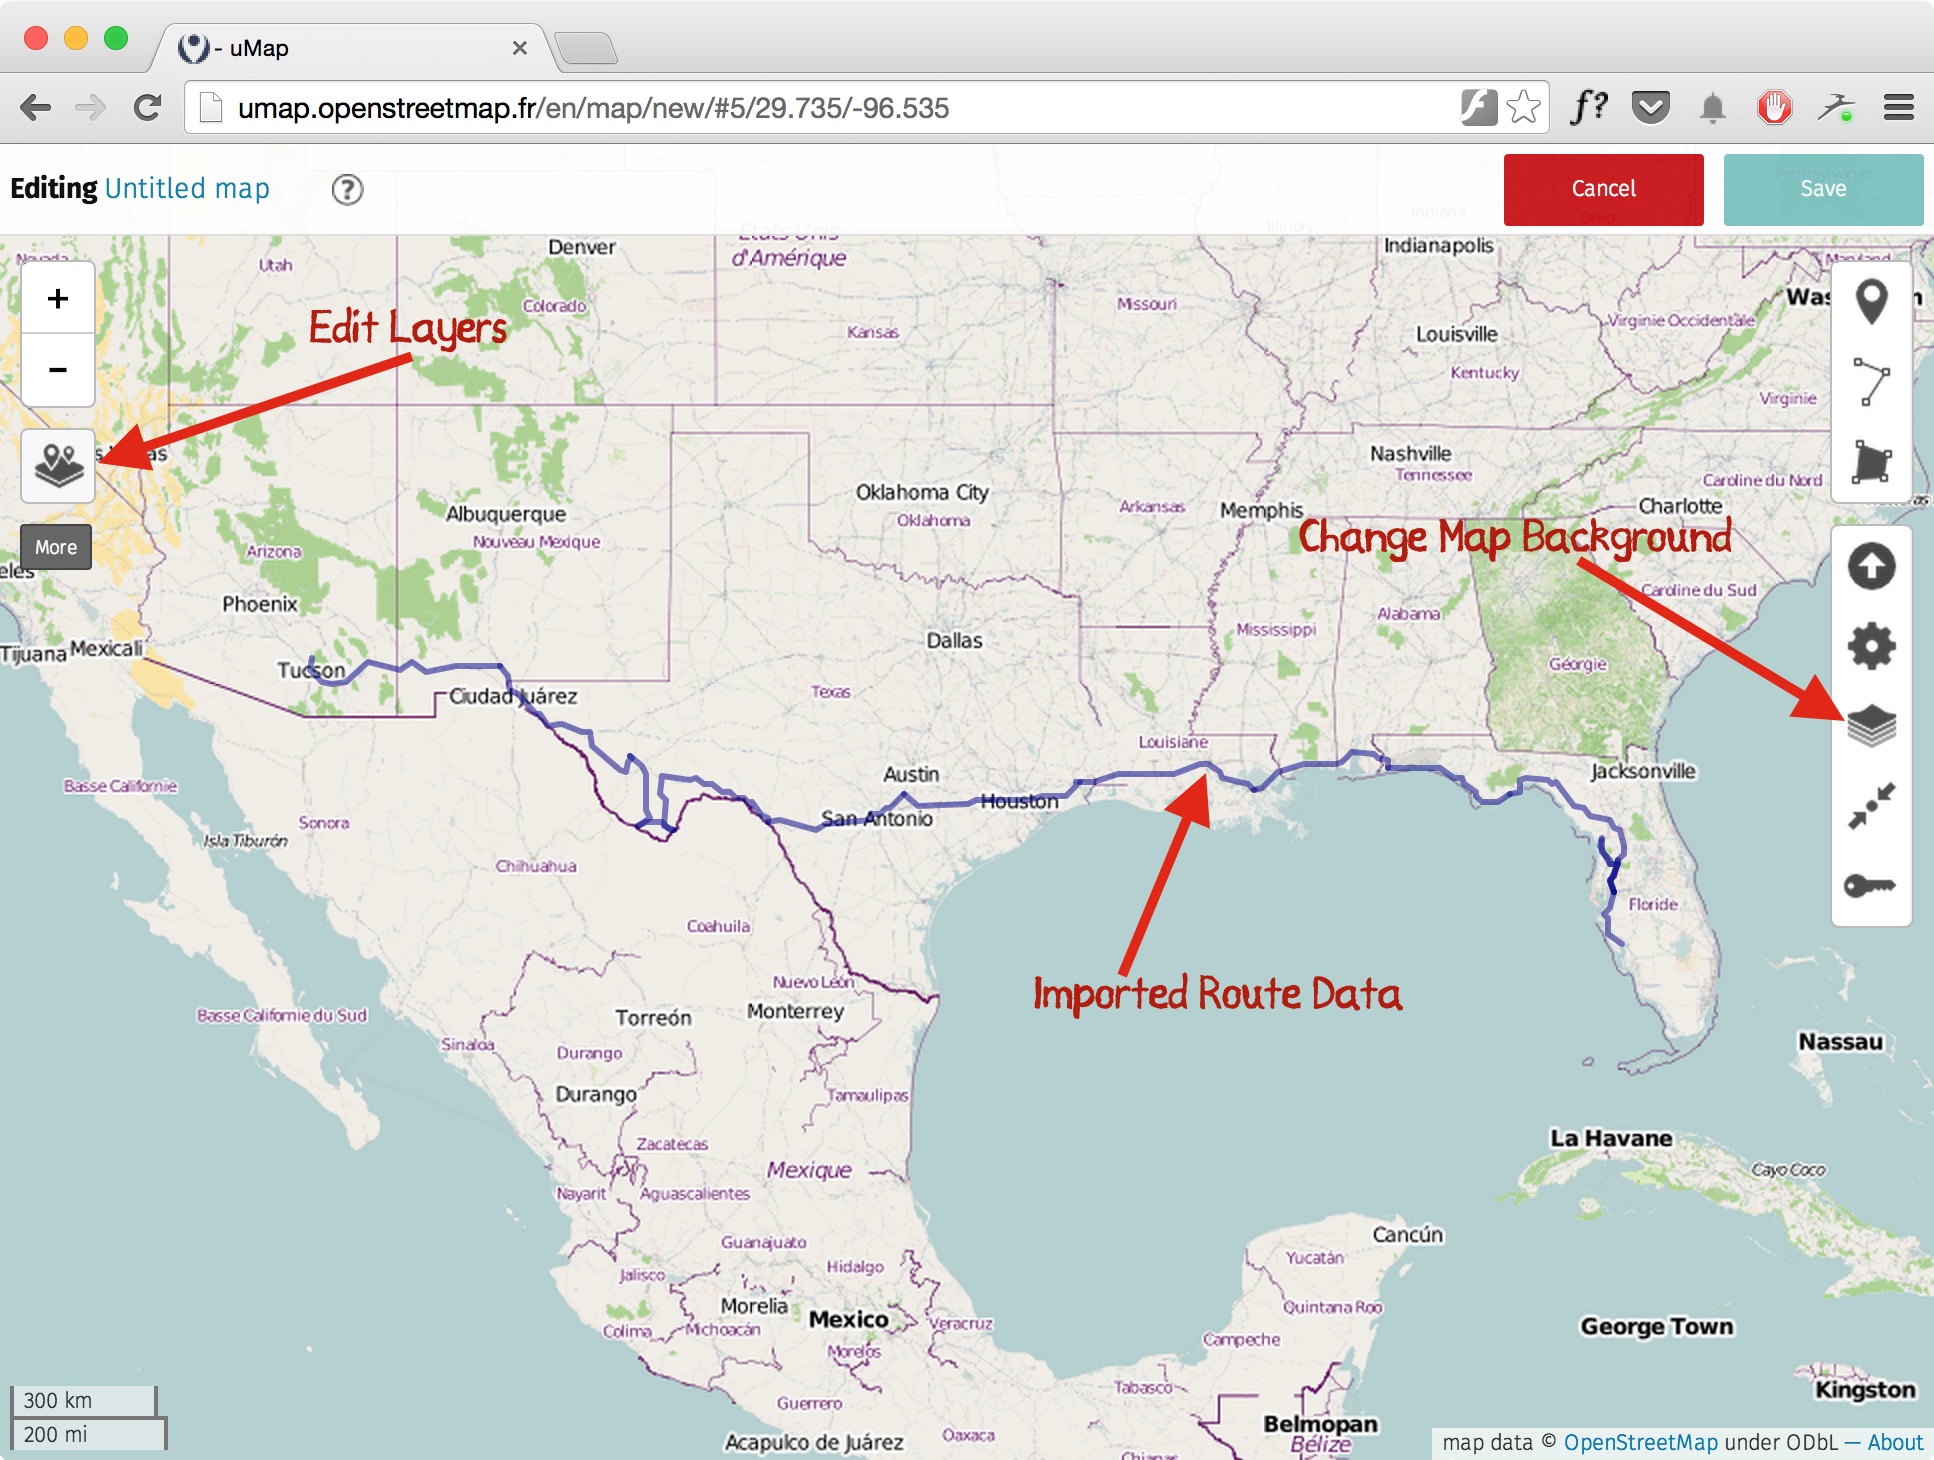Image resolution: width=1934 pixels, height=1460 pixels.
Task: Expand the More controls button
Action: pyautogui.click(x=56, y=547)
